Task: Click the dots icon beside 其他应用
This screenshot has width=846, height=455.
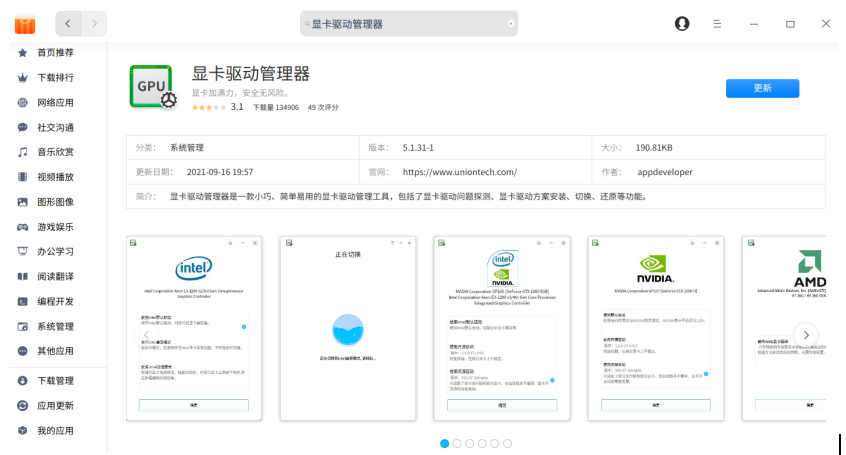Action: tap(23, 351)
